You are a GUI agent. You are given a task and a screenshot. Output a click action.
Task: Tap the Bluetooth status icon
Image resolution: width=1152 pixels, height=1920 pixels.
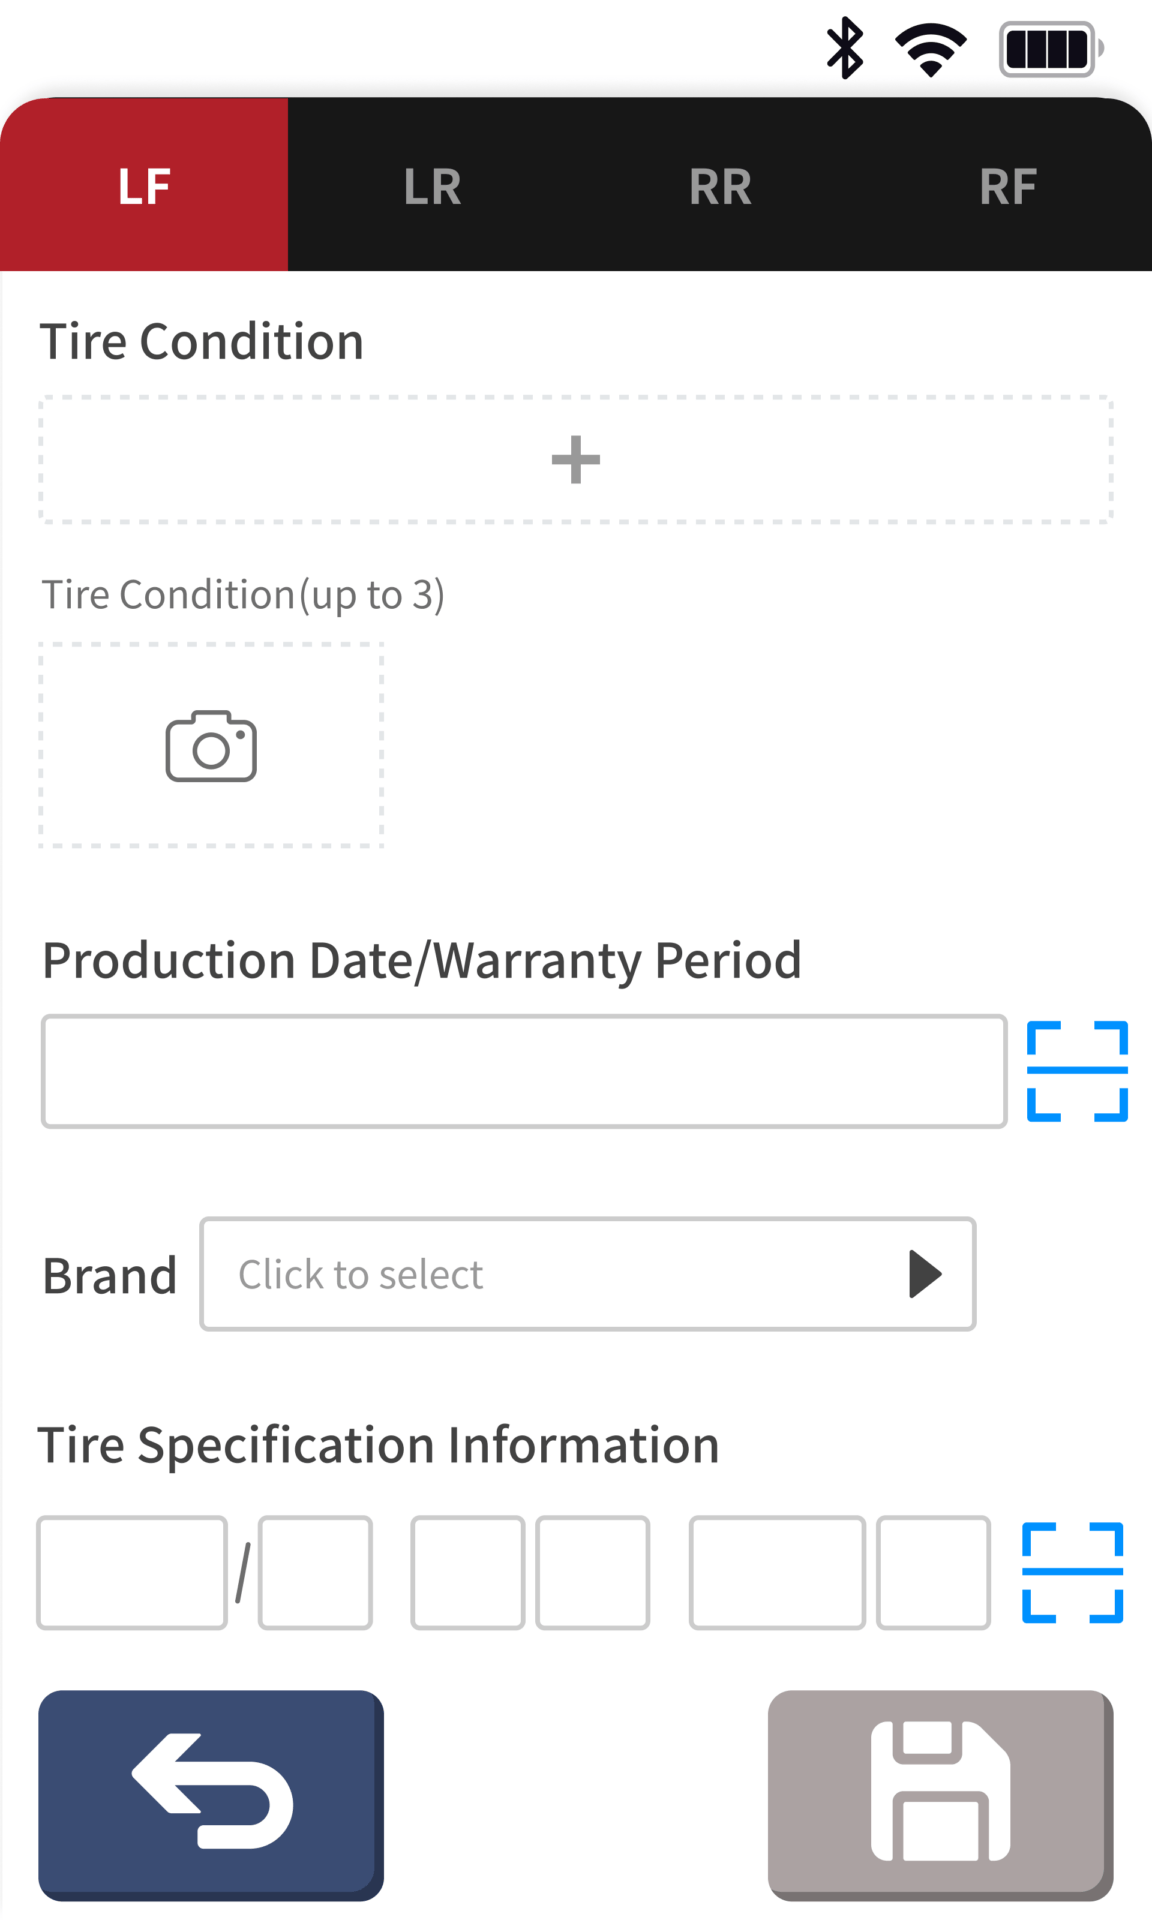click(845, 48)
